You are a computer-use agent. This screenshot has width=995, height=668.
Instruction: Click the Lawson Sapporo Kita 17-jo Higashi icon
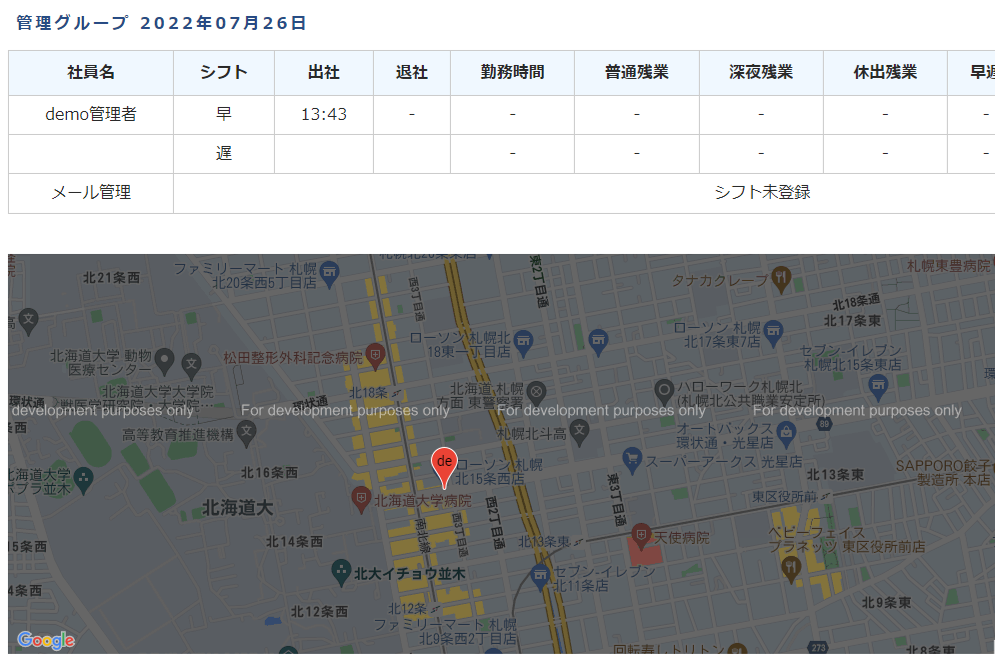(774, 333)
